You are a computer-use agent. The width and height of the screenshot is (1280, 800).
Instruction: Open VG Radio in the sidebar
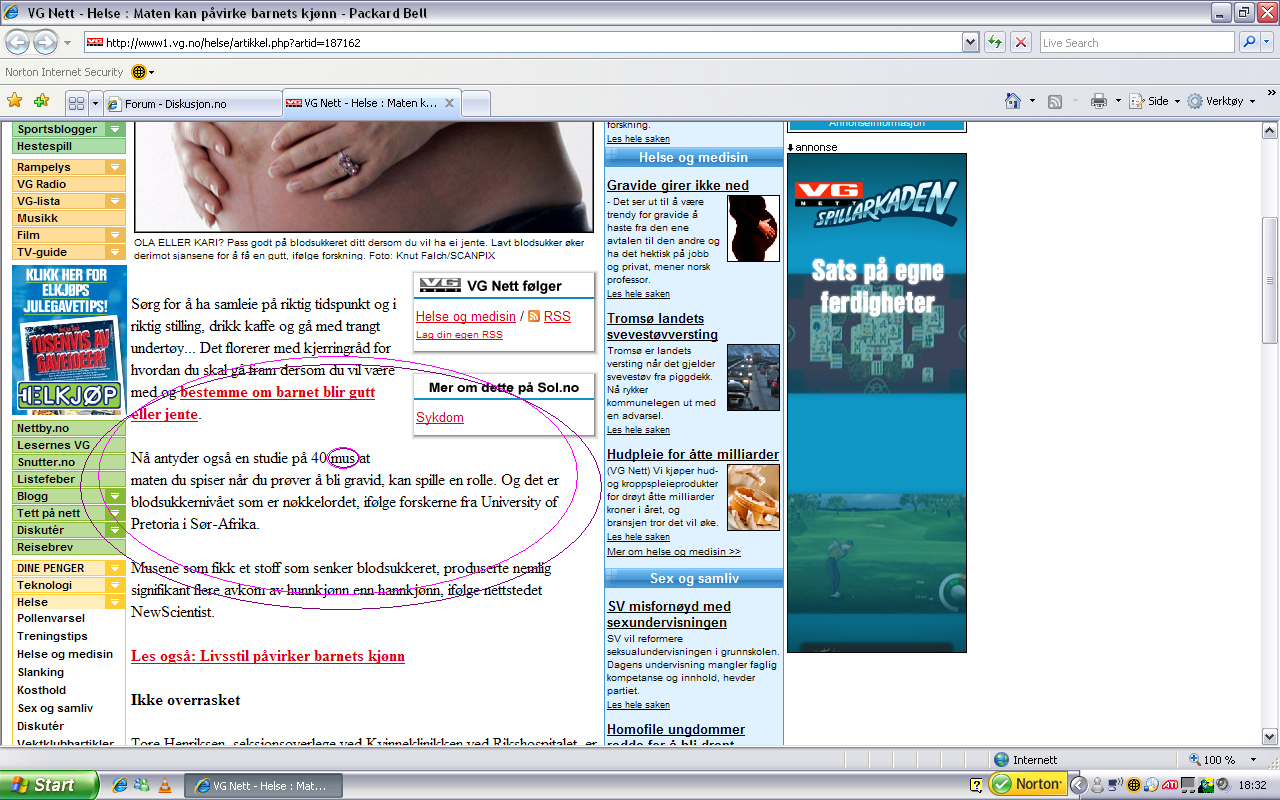click(69, 184)
